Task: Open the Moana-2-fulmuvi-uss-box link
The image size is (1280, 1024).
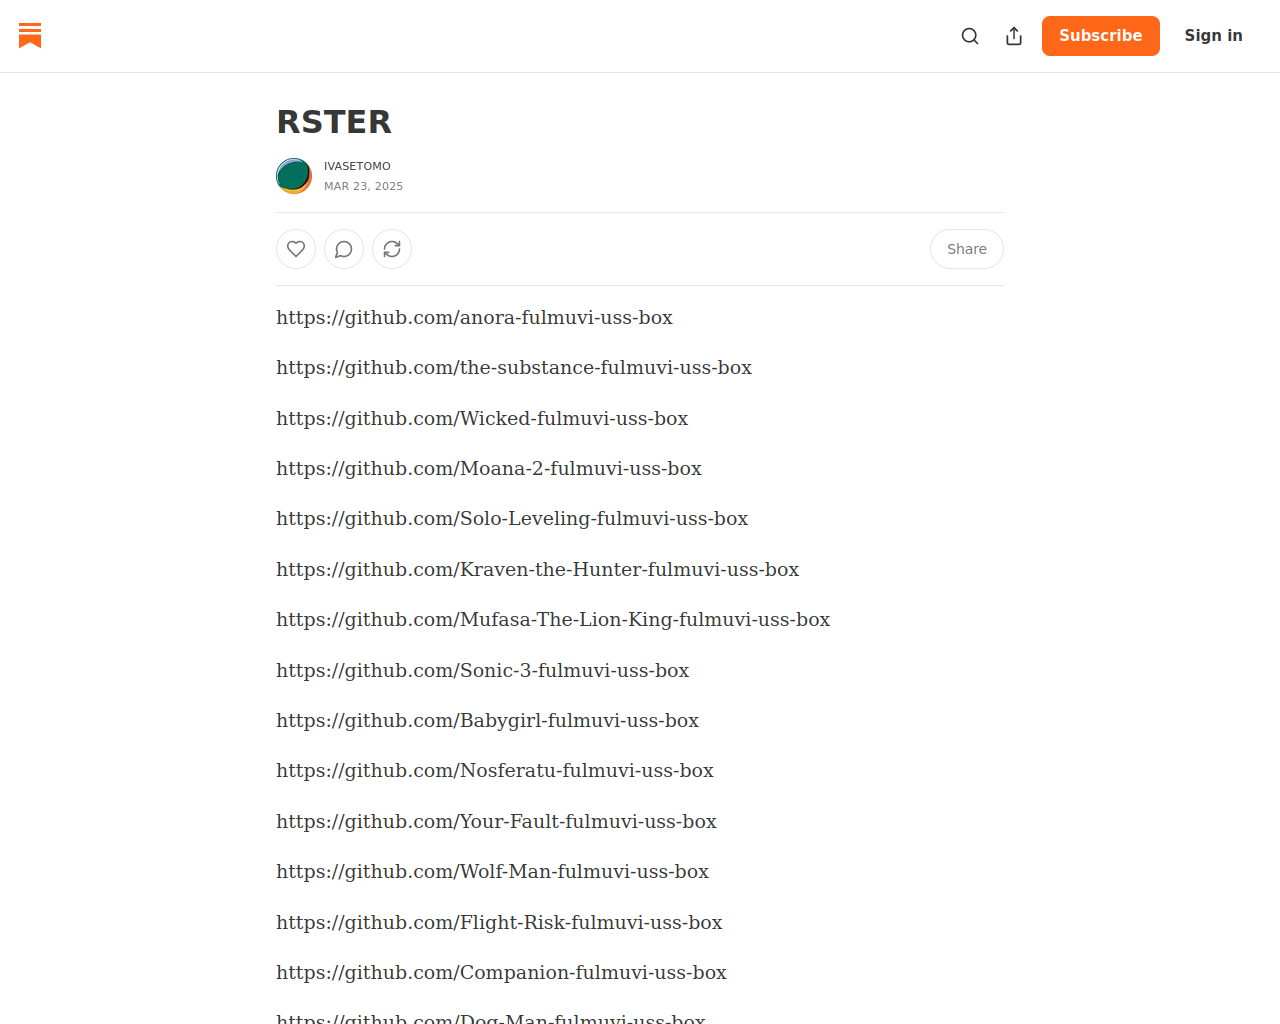Action: click(489, 469)
